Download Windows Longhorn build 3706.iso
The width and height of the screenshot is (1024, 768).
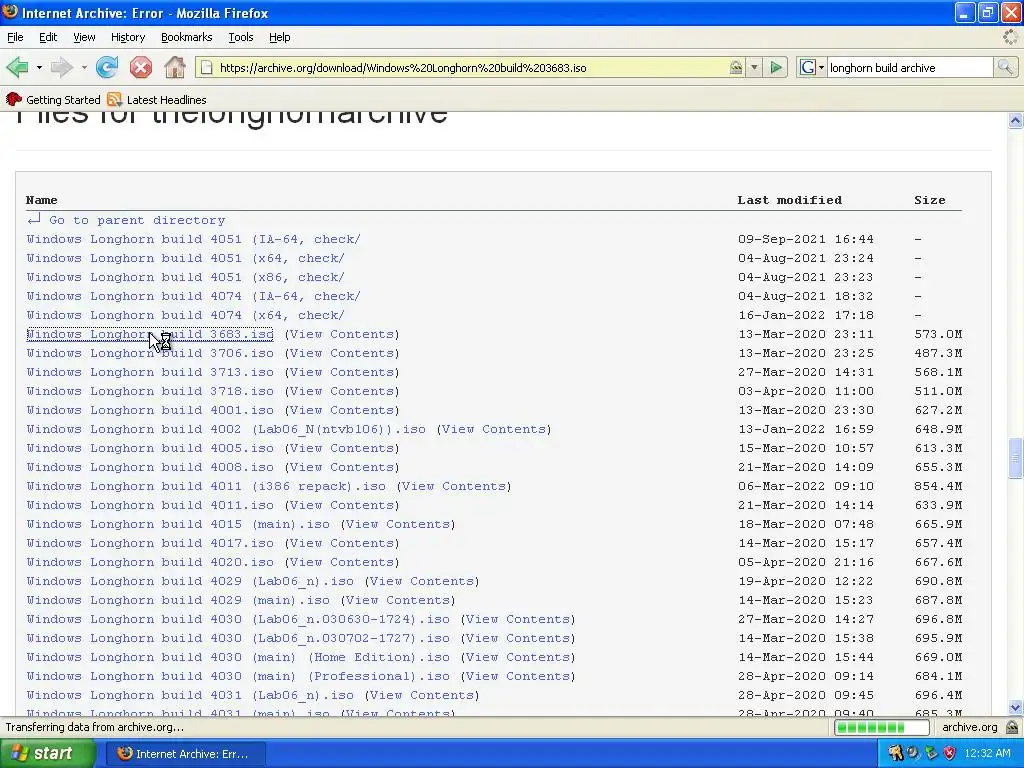150,353
